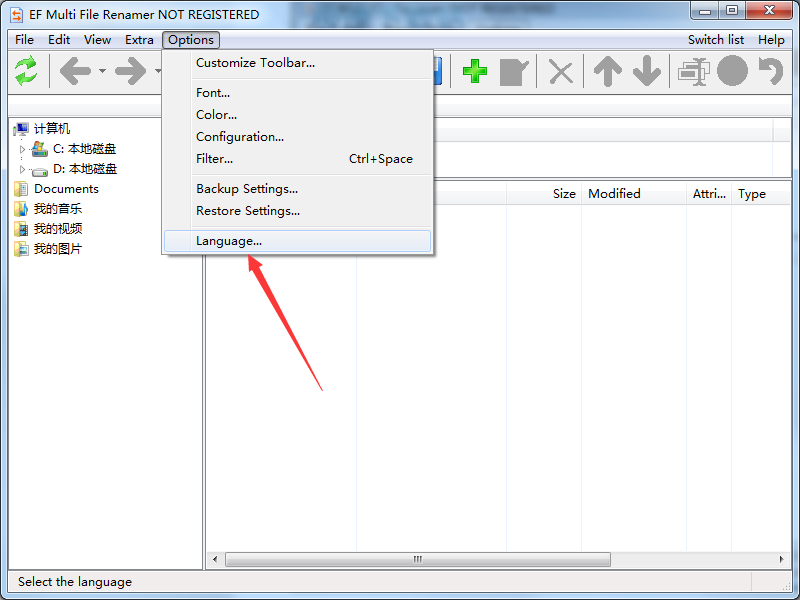Click the move down arrow icon
The width and height of the screenshot is (800, 600).
647,71
